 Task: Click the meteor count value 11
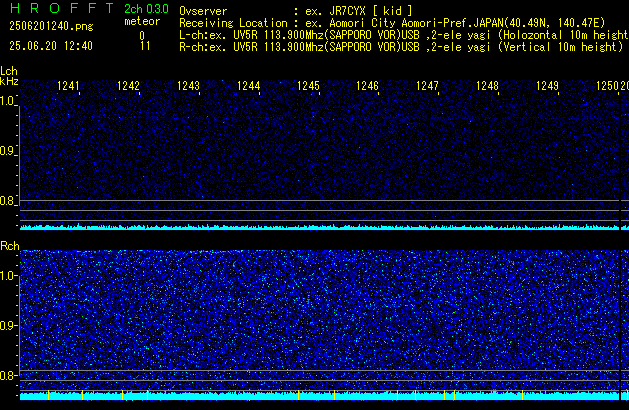145,46
